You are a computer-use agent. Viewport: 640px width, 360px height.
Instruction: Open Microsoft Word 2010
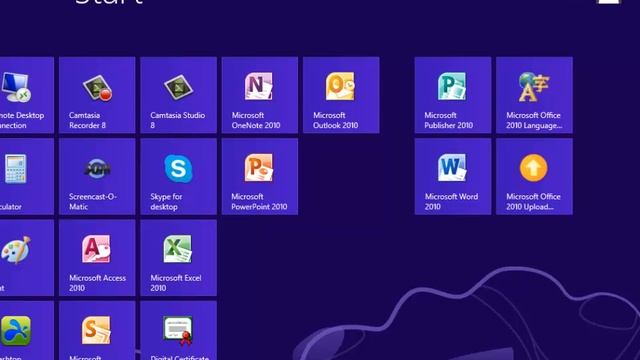click(x=453, y=176)
